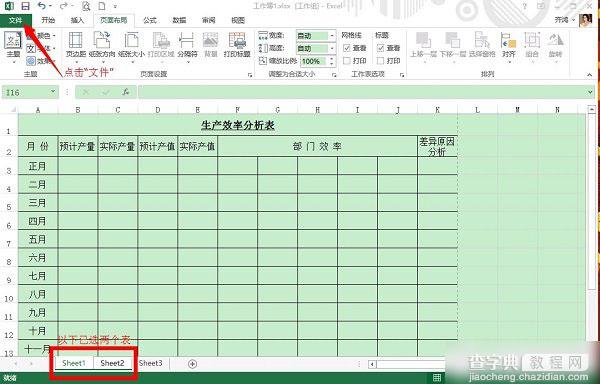Screen dimensions: 600x384
Task: Expand the Name Box dropdown arrow
Action: pos(53,92)
